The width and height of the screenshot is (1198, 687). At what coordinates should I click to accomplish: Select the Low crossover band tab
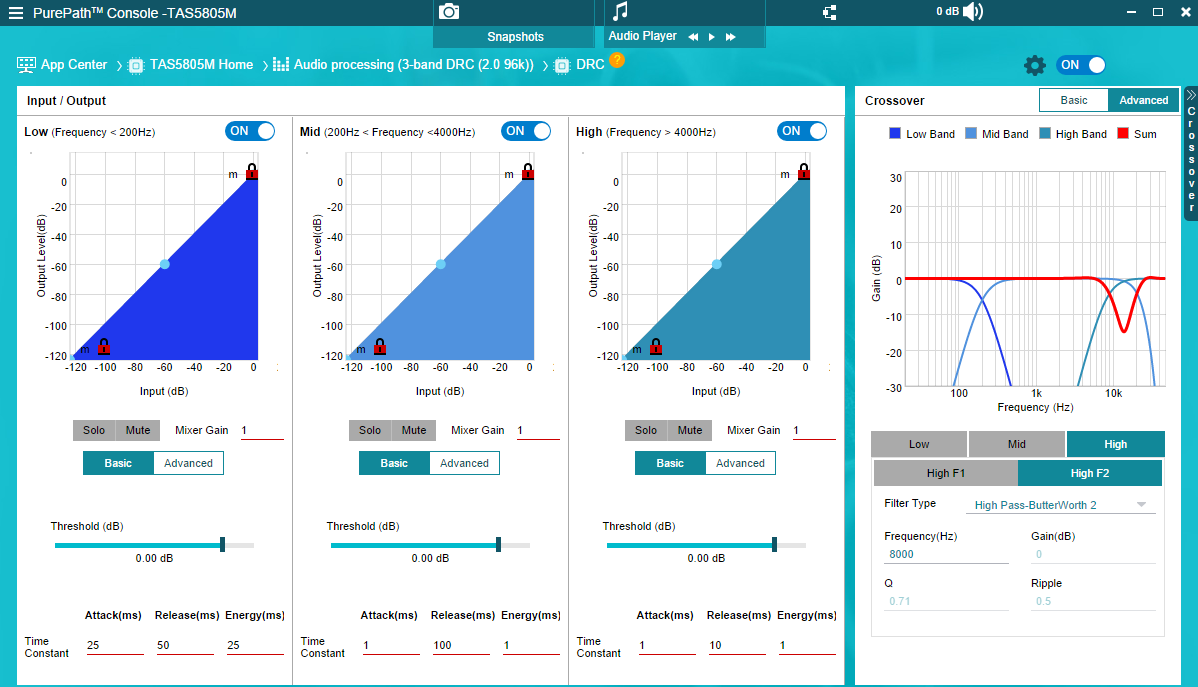pyautogui.click(x=919, y=444)
